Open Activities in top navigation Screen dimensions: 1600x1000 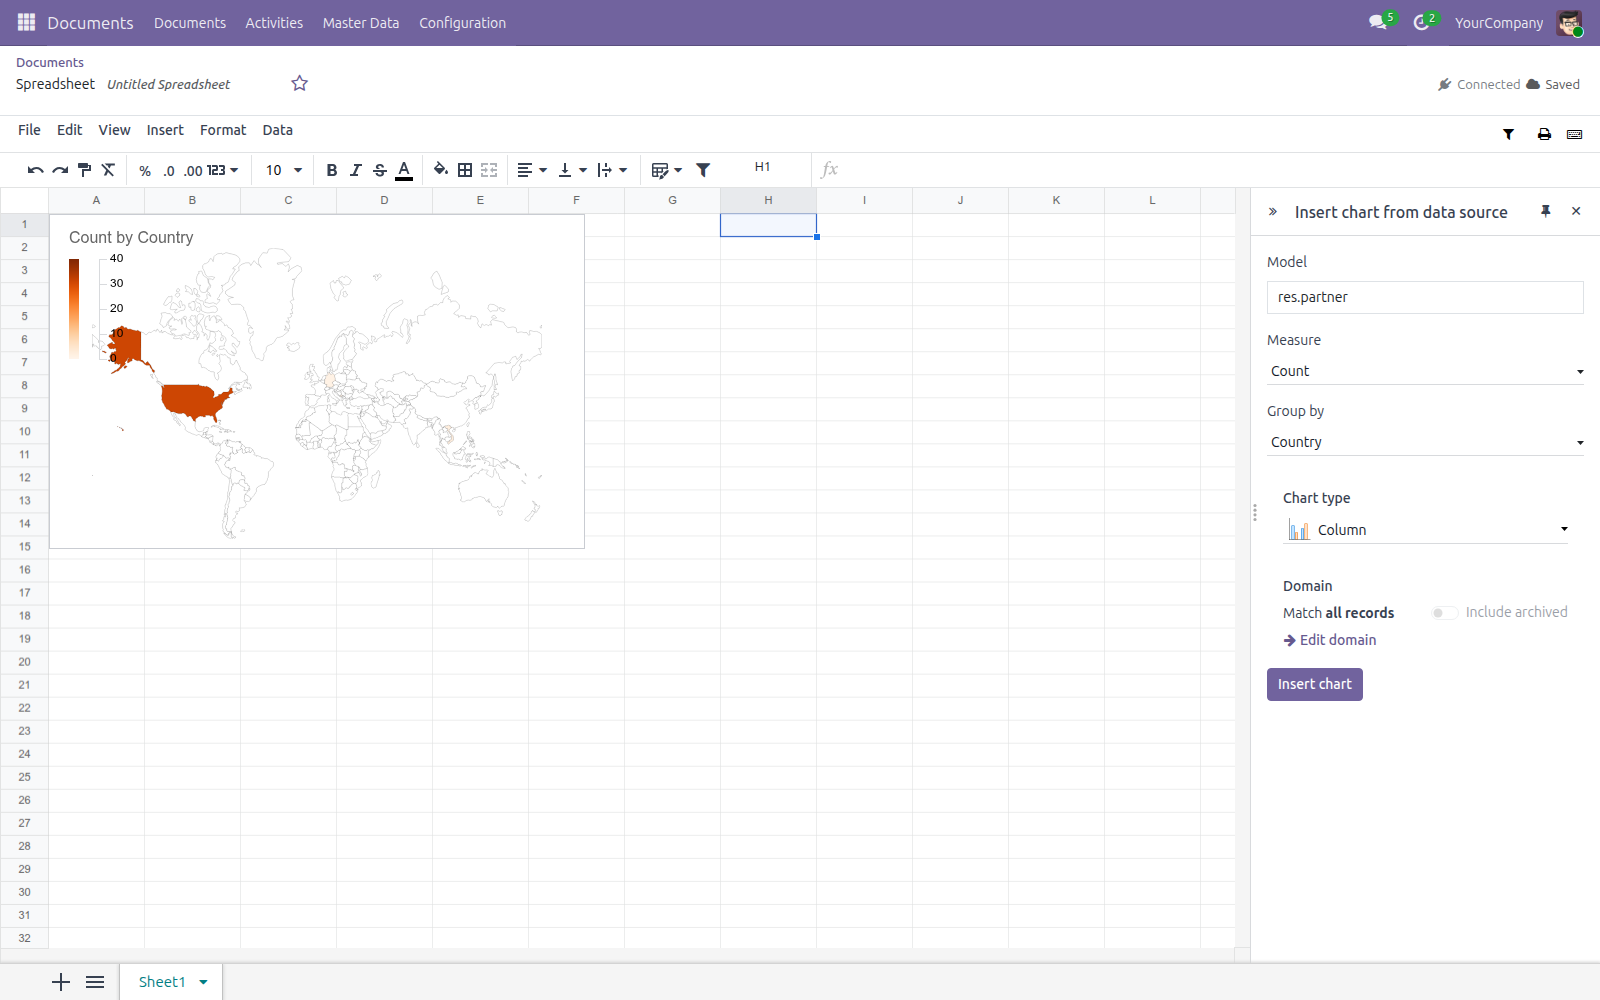coord(274,23)
